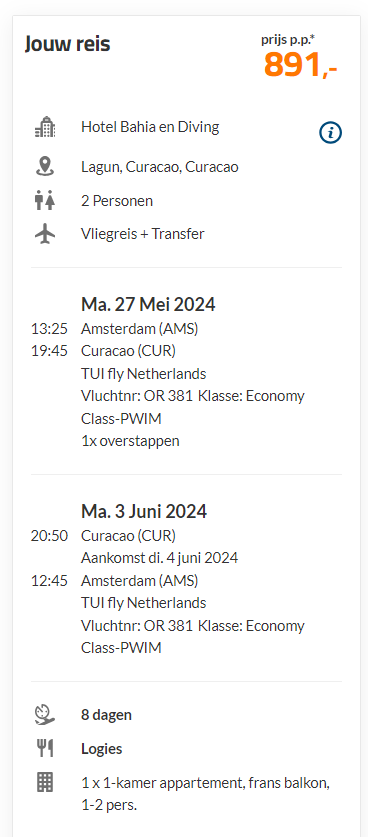The width and height of the screenshot is (368, 837).
Task: Click the Logies board type label
Action: pyautogui.click(x=101, y=748)
